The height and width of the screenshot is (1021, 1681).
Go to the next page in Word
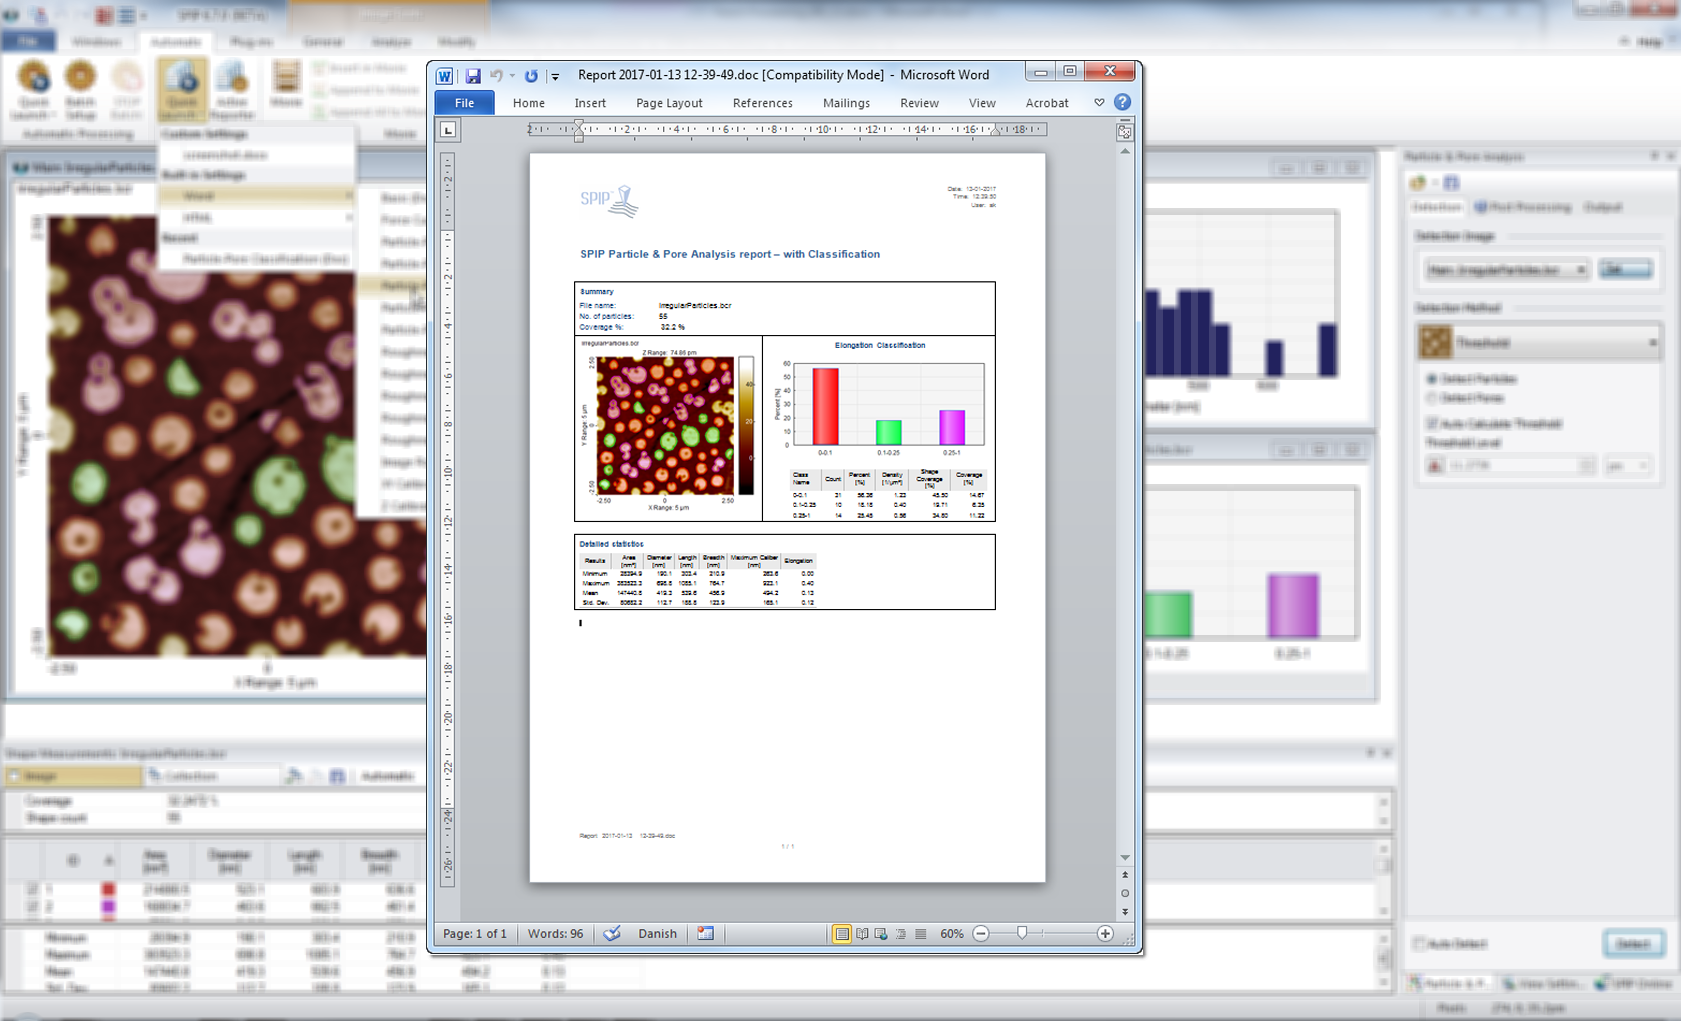1125,911
